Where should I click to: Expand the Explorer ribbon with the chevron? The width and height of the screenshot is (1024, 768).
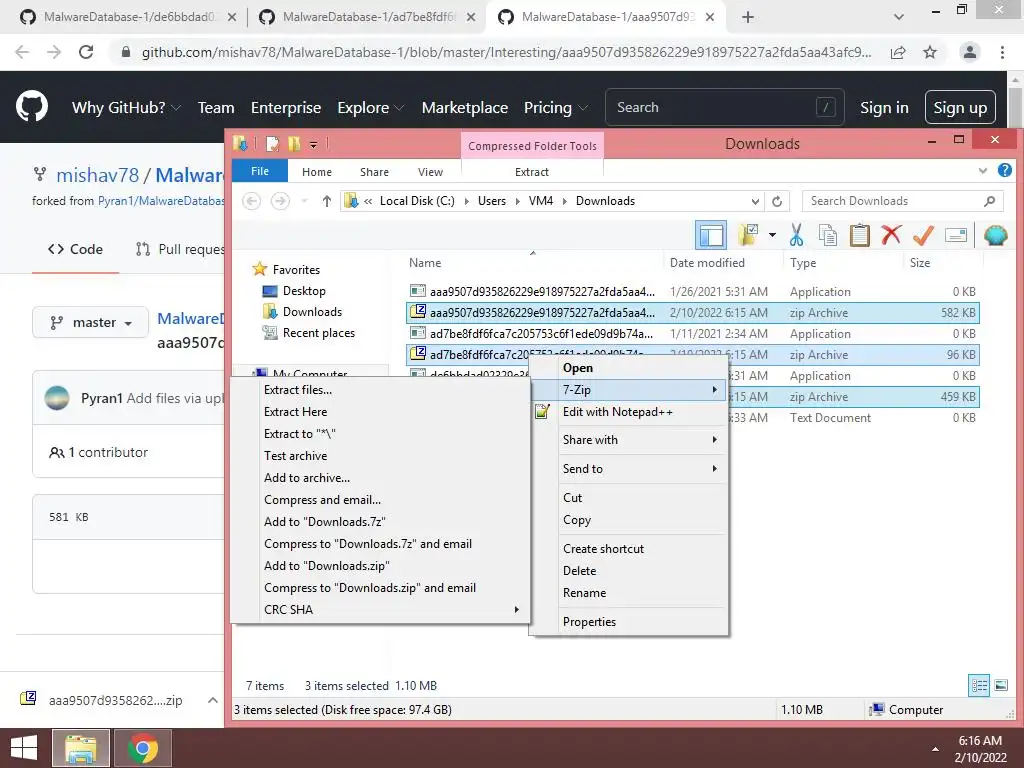click(x=983, y=171)
